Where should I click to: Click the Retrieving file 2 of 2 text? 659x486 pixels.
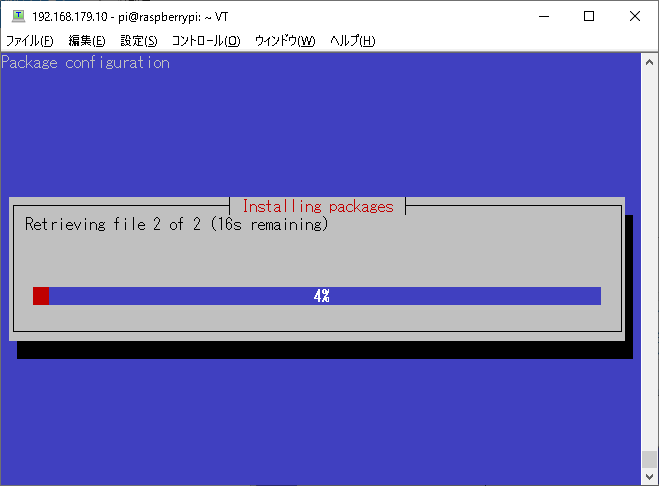pos(113,224)
